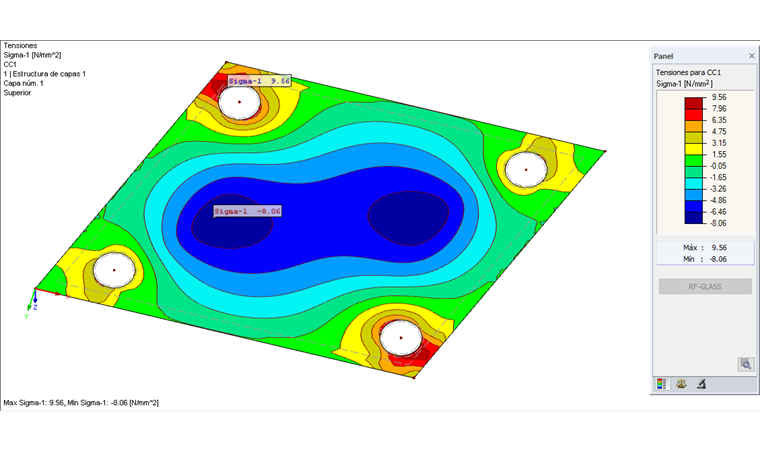Click the 'Max Sigma-1: 9.56' status line
760x453 pixels.
pyautogui.click(x=81, y=403)
